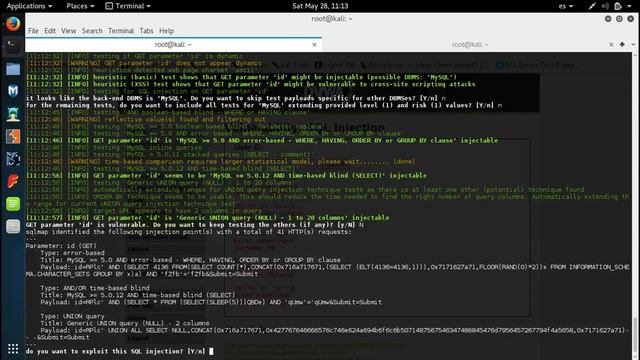This screenshot has height=360, width=640.
Task: Launch Metasploit from the dock
Action: pyautogui.click(x=13, y=91)
